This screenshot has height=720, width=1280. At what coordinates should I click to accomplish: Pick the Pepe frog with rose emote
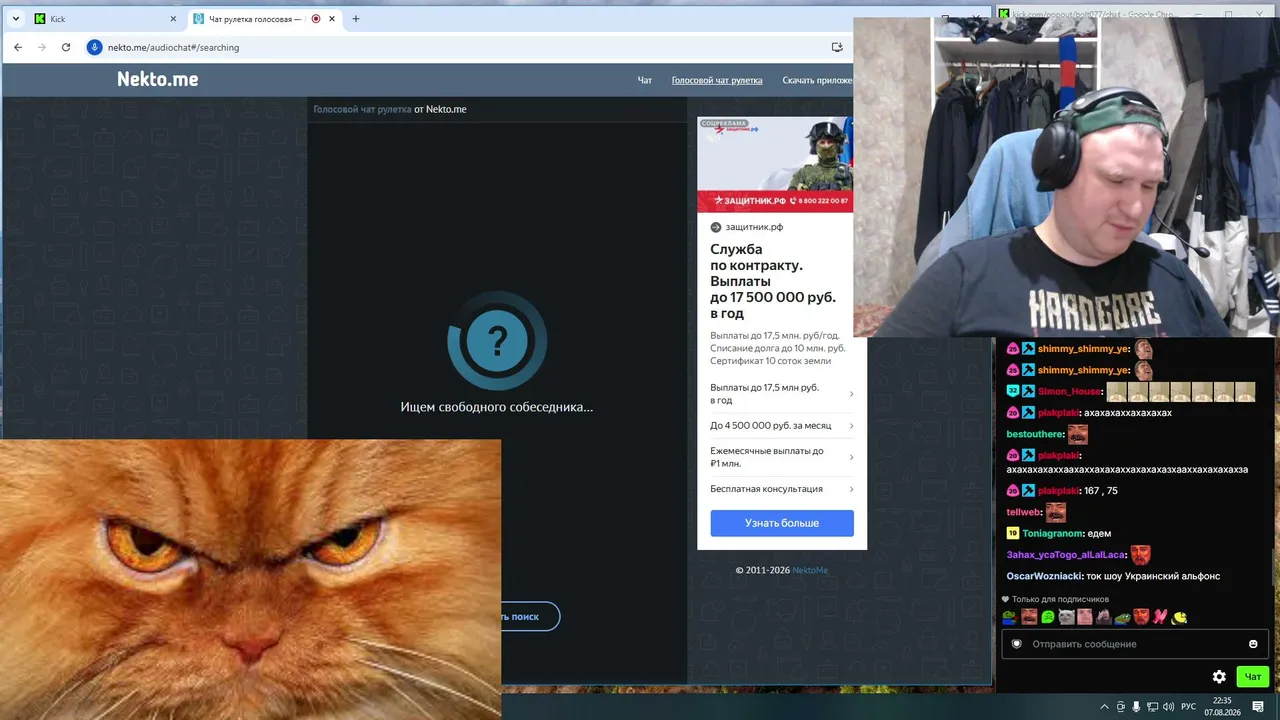pyautogui.click(x=1010, y=617)
